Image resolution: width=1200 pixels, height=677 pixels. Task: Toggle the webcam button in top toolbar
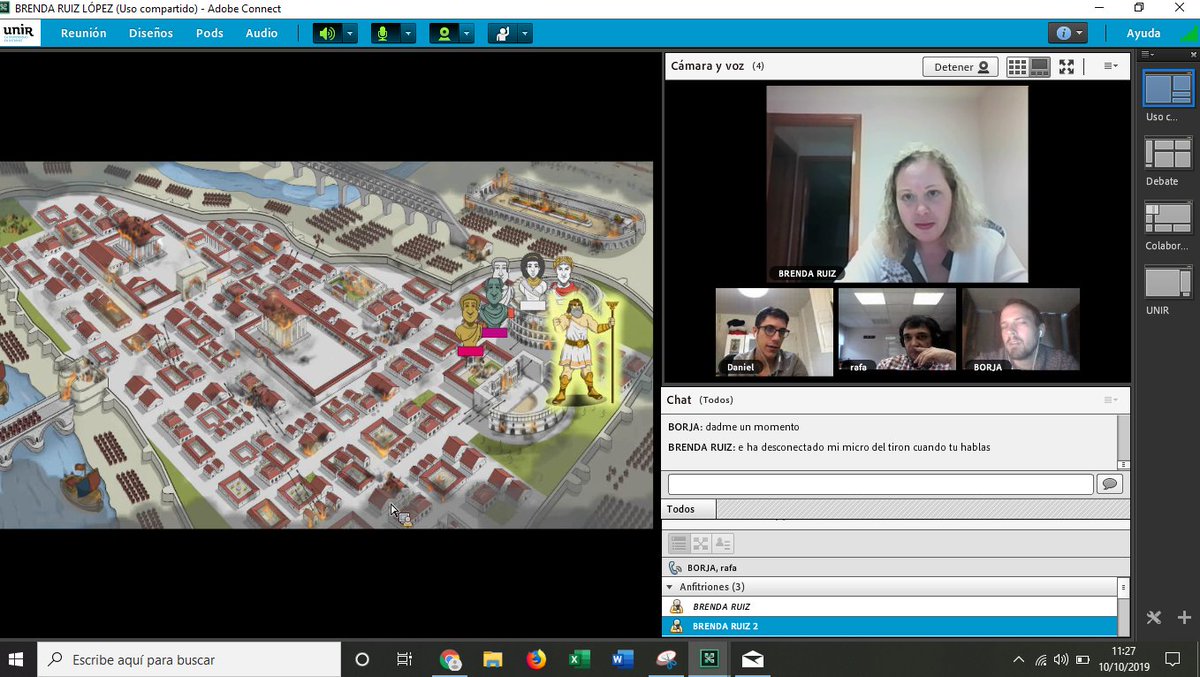[x=443, y=33]
